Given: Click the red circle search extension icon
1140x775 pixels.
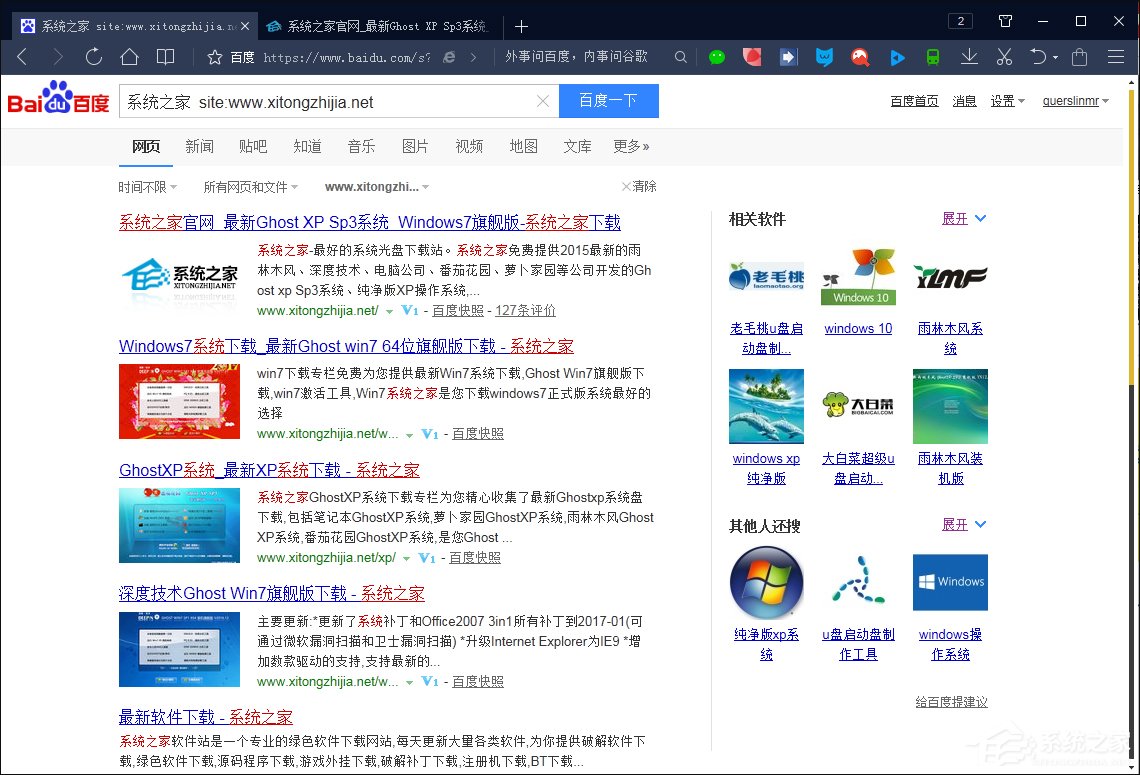Looking at the screenshot, I should pos(752,57).
